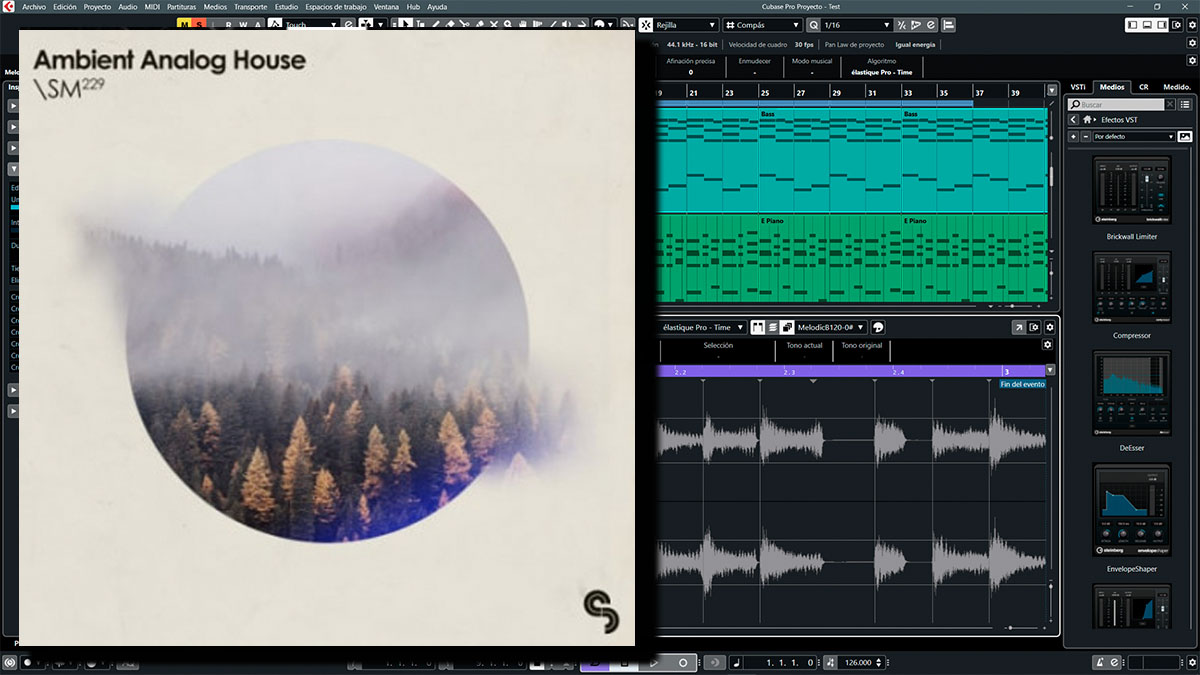Click the minus button beside Por defecto

1084,136
